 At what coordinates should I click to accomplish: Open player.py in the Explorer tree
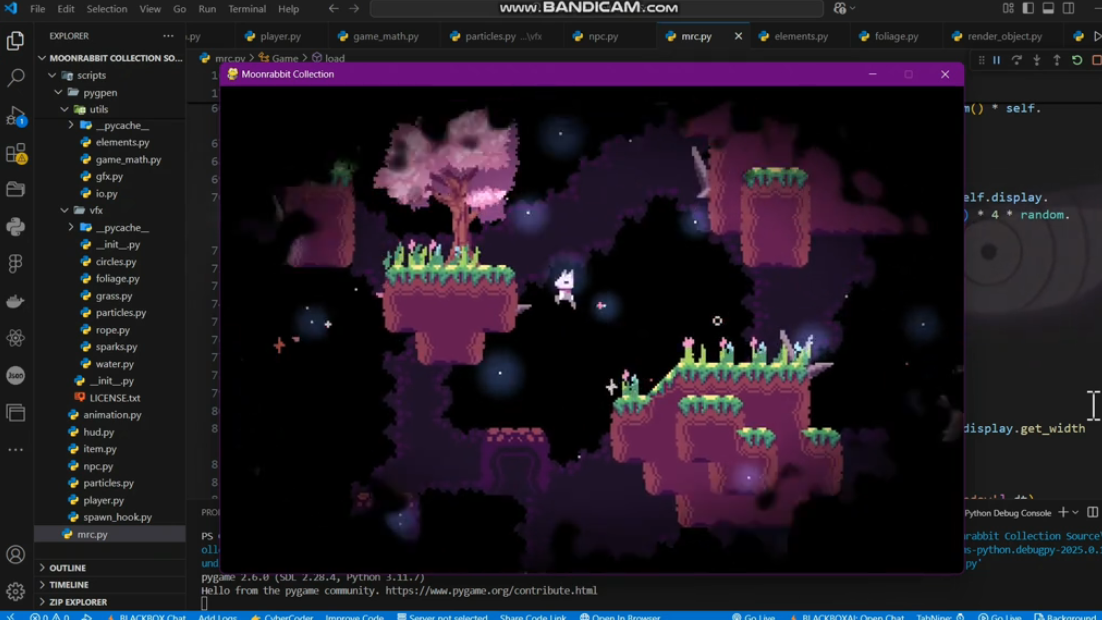pos(103,500)
